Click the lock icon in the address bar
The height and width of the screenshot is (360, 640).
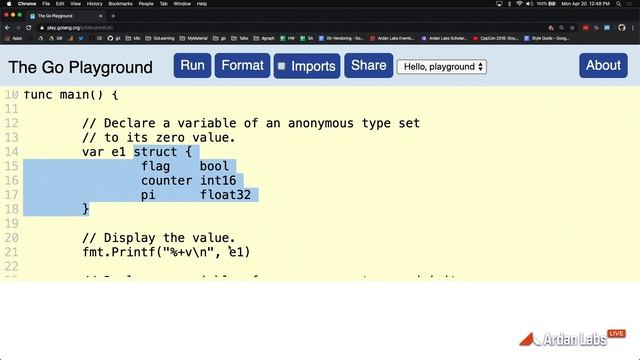42,28
